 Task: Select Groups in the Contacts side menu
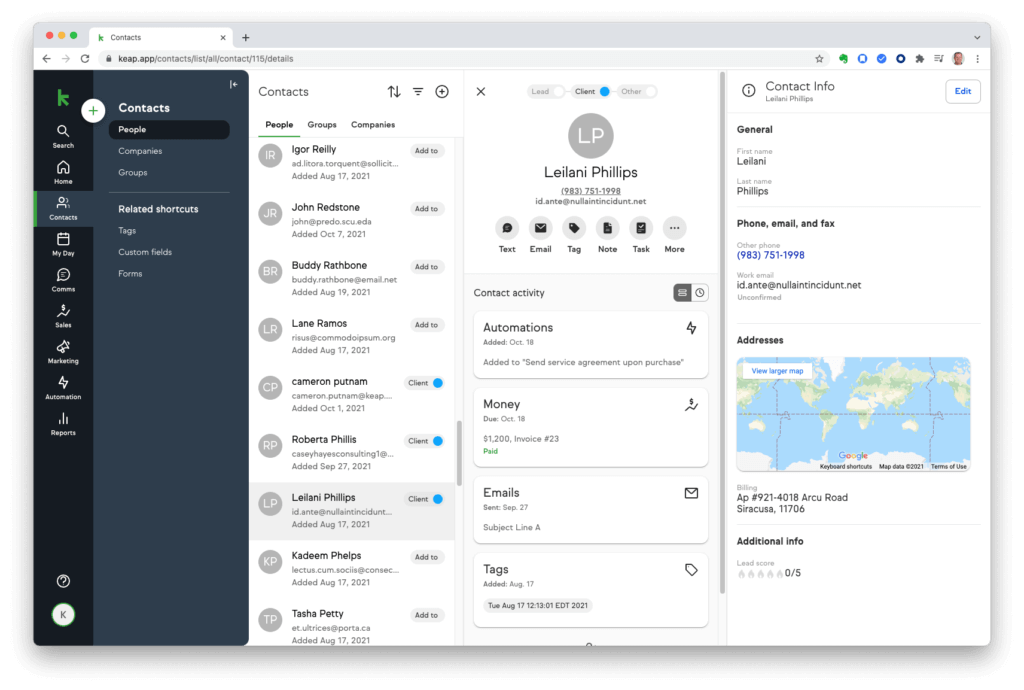click(x=133, y=172)
